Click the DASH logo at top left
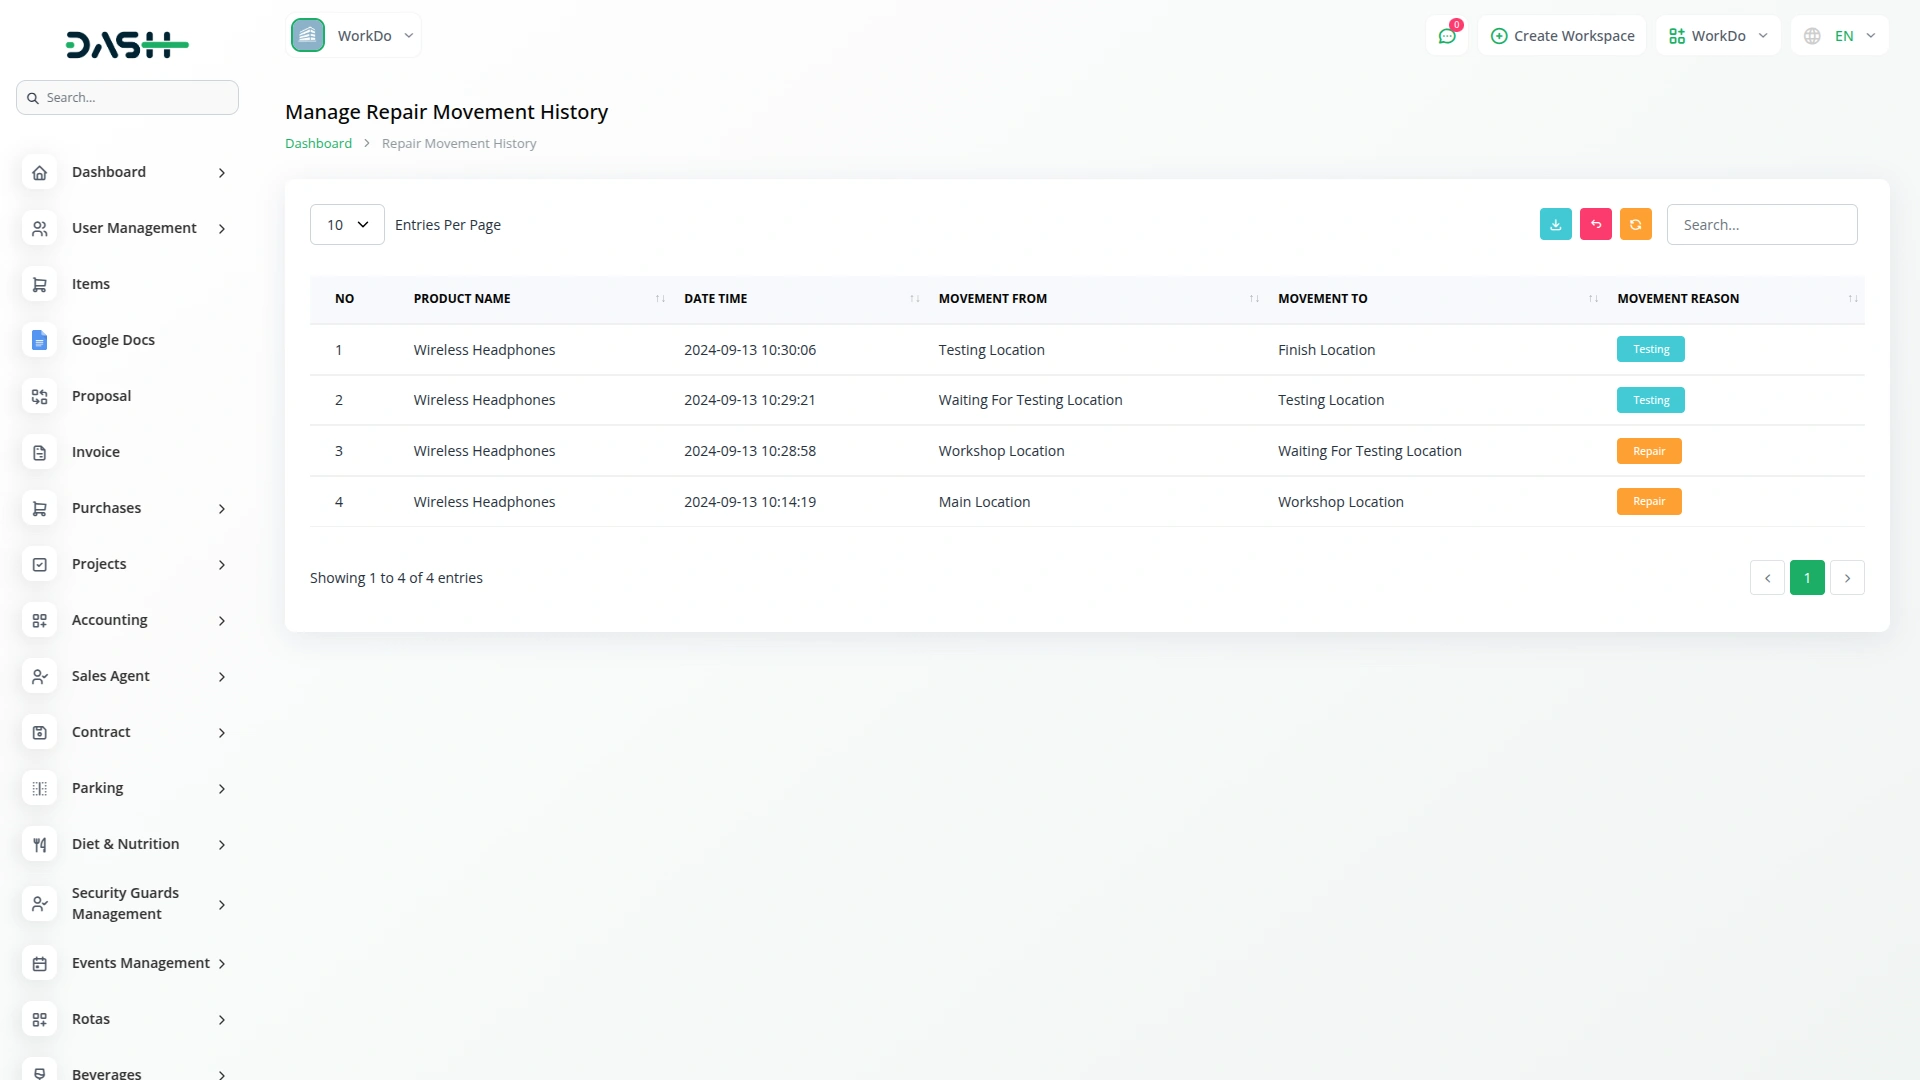 click(x=127, y=44)
